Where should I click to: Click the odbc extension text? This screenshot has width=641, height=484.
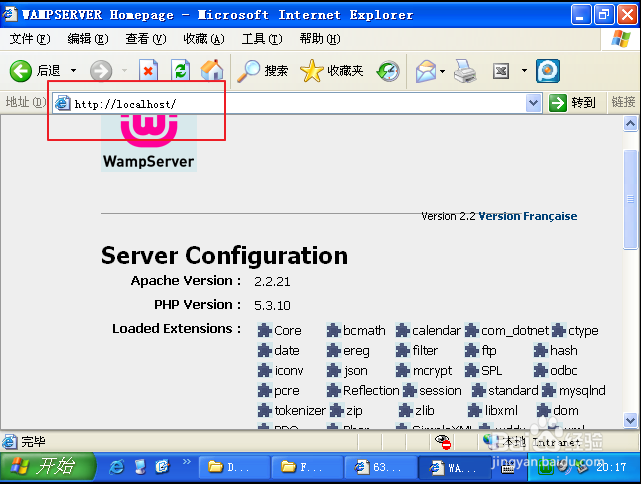564,371
